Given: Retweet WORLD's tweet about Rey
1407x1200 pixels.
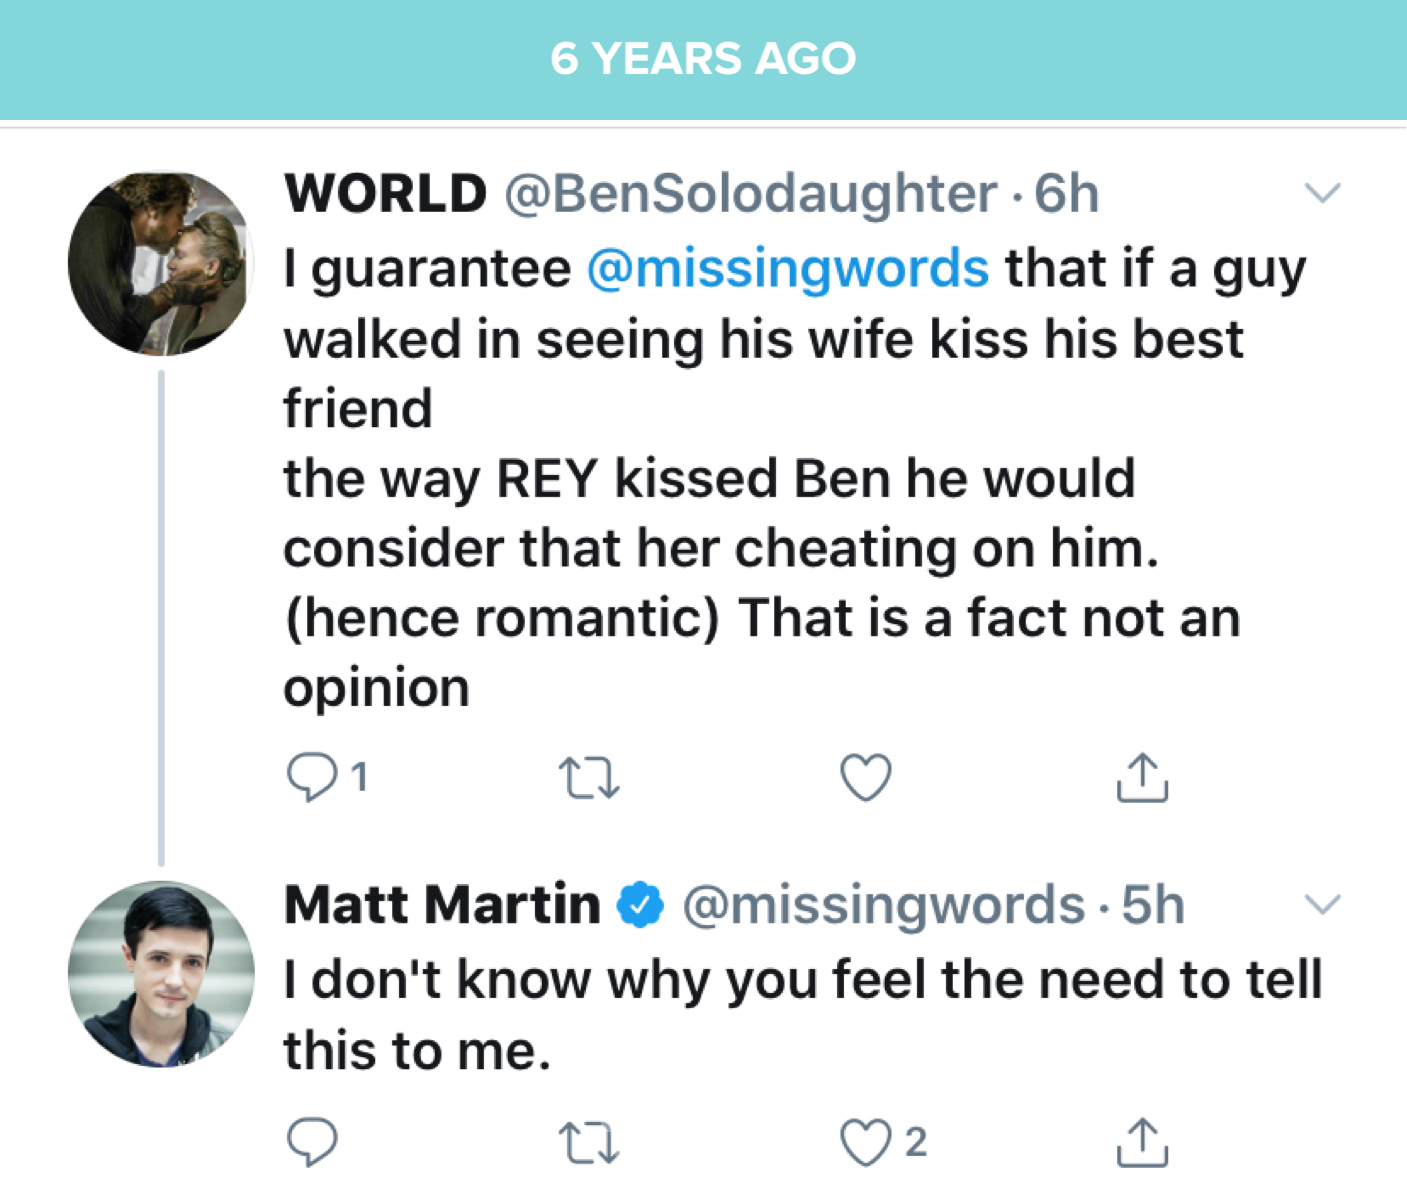Looking at the screenshot, I should tap(588, 778).
